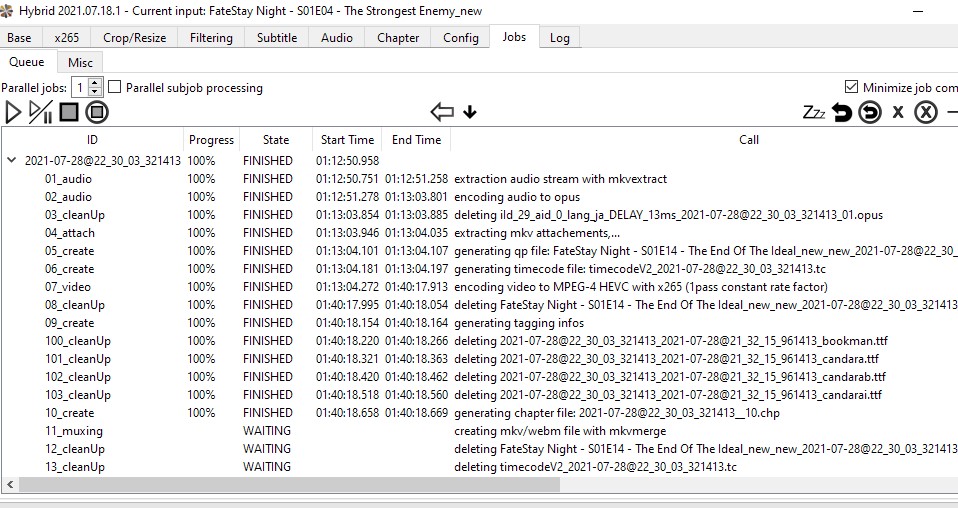Image resolution: width=958 pixels, height=508 pixels.
Task: Click the hollow left arrow icon
Action: tap(442, 112)
